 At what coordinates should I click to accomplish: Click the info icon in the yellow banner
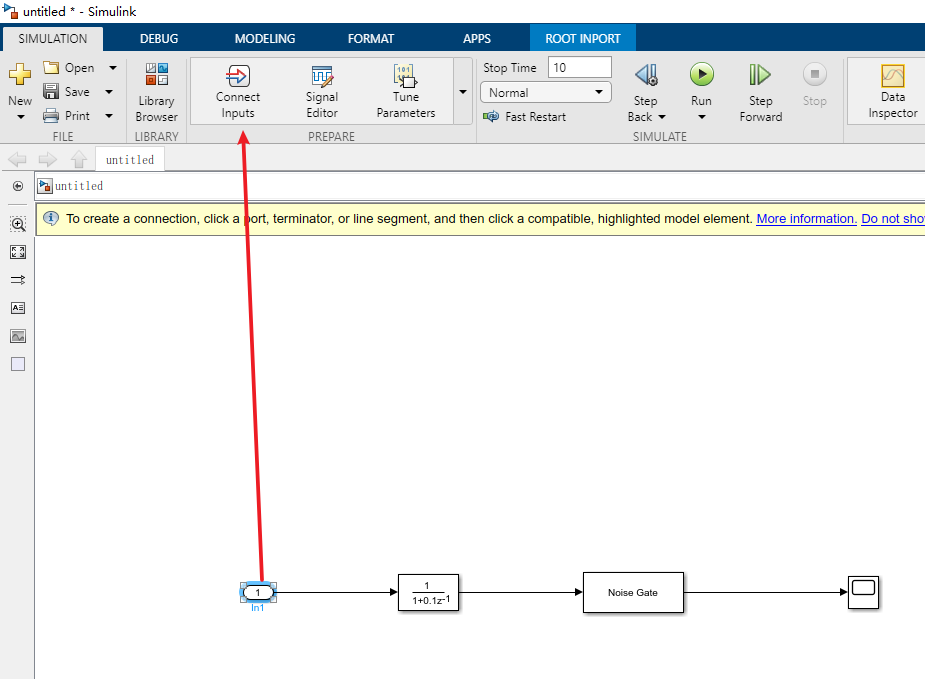(51, 218)
